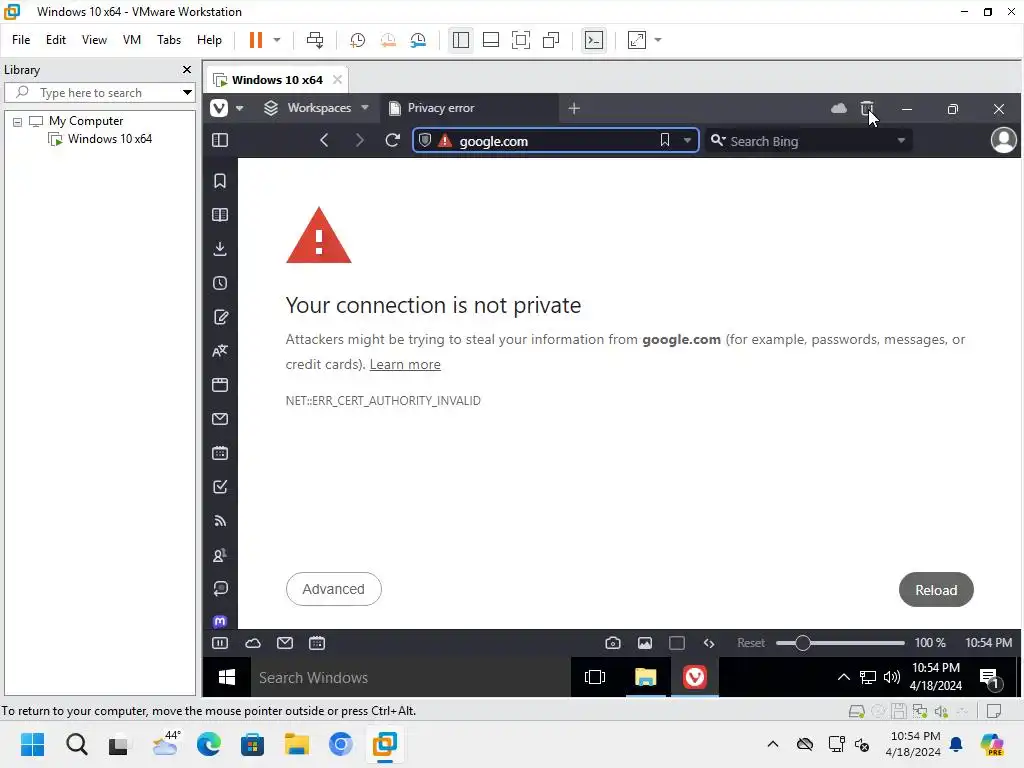Open the Downloads panel
Image resolution: width=1024 pixels, height=768 pixels.
[220, 249]
